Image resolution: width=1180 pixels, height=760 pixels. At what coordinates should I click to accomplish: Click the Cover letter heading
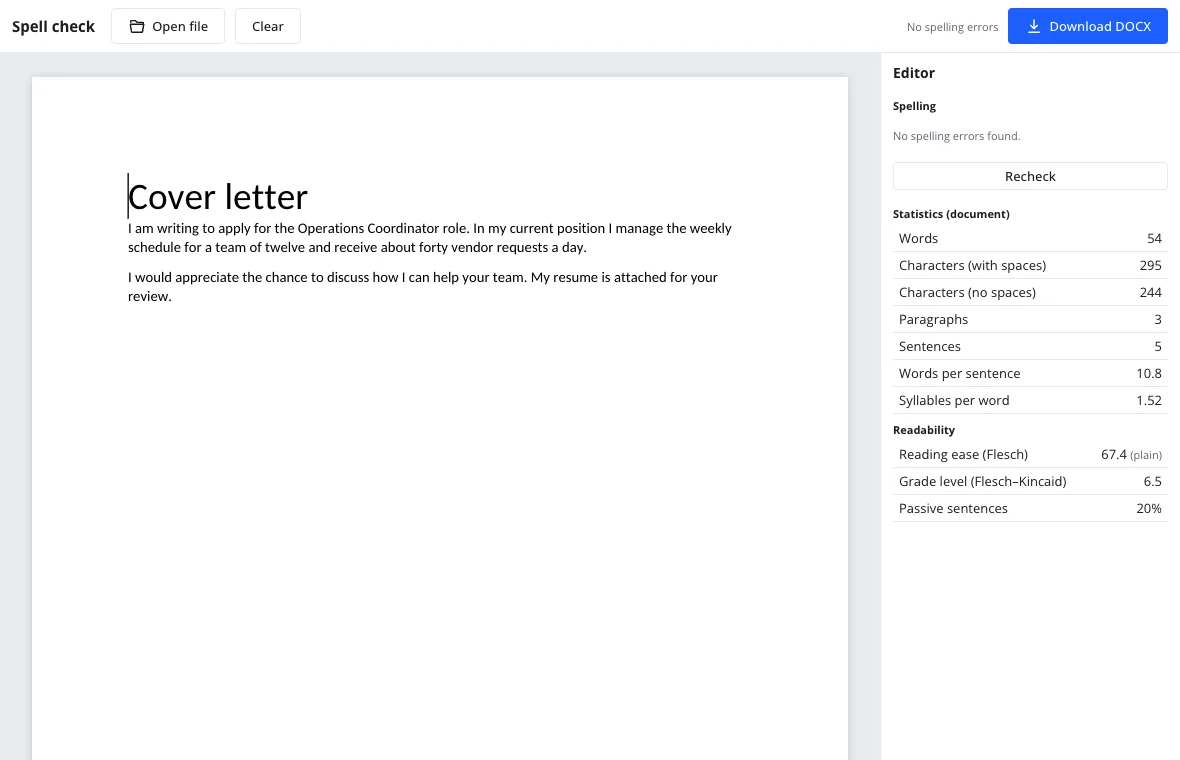(x=217, y=196)
